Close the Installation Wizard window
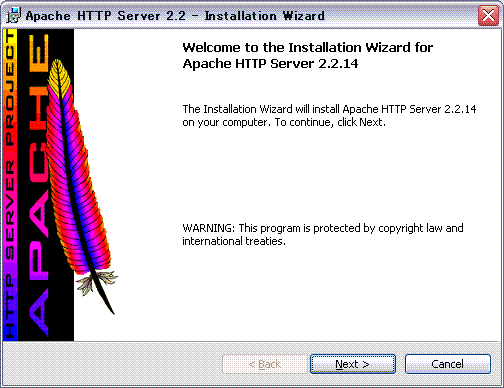 pos(488,15)
